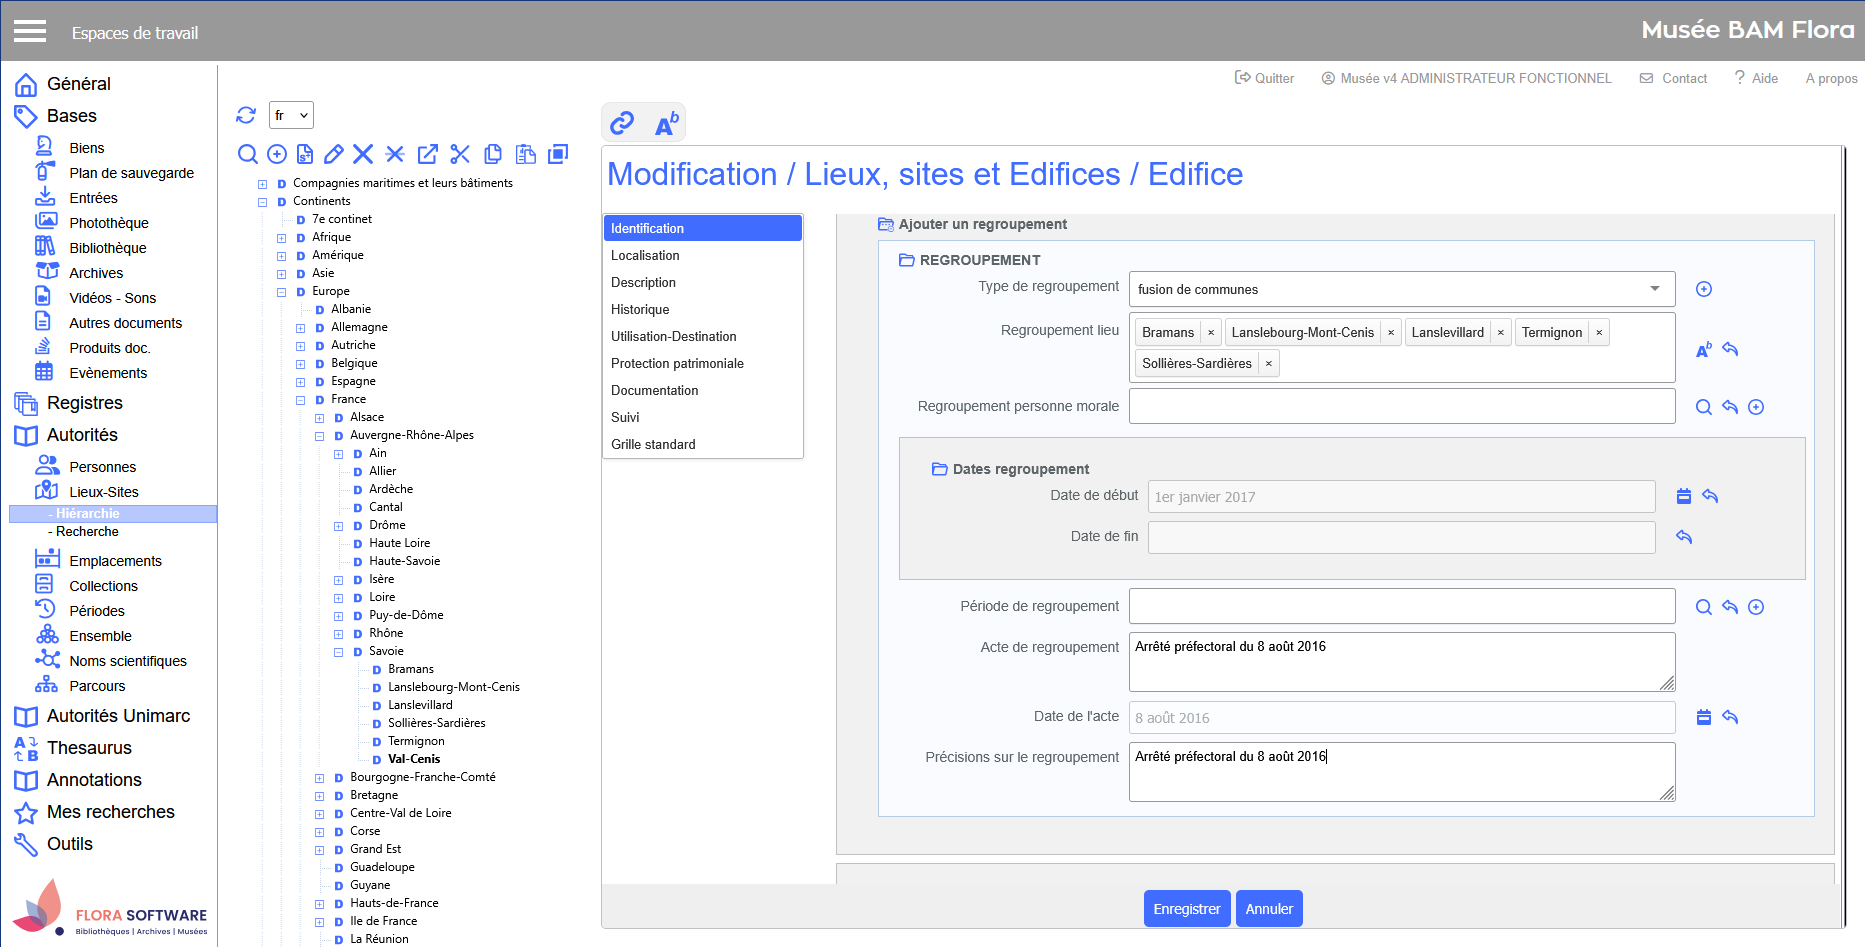Viewport: 1865px width, 947px height.
Task: Reset the Date de fin field
Action: [x=1684, y=537]
